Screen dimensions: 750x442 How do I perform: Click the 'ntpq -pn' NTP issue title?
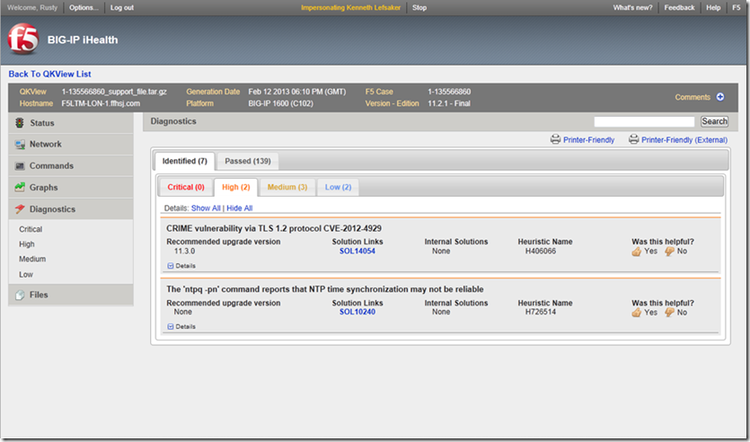coord(325,289)
